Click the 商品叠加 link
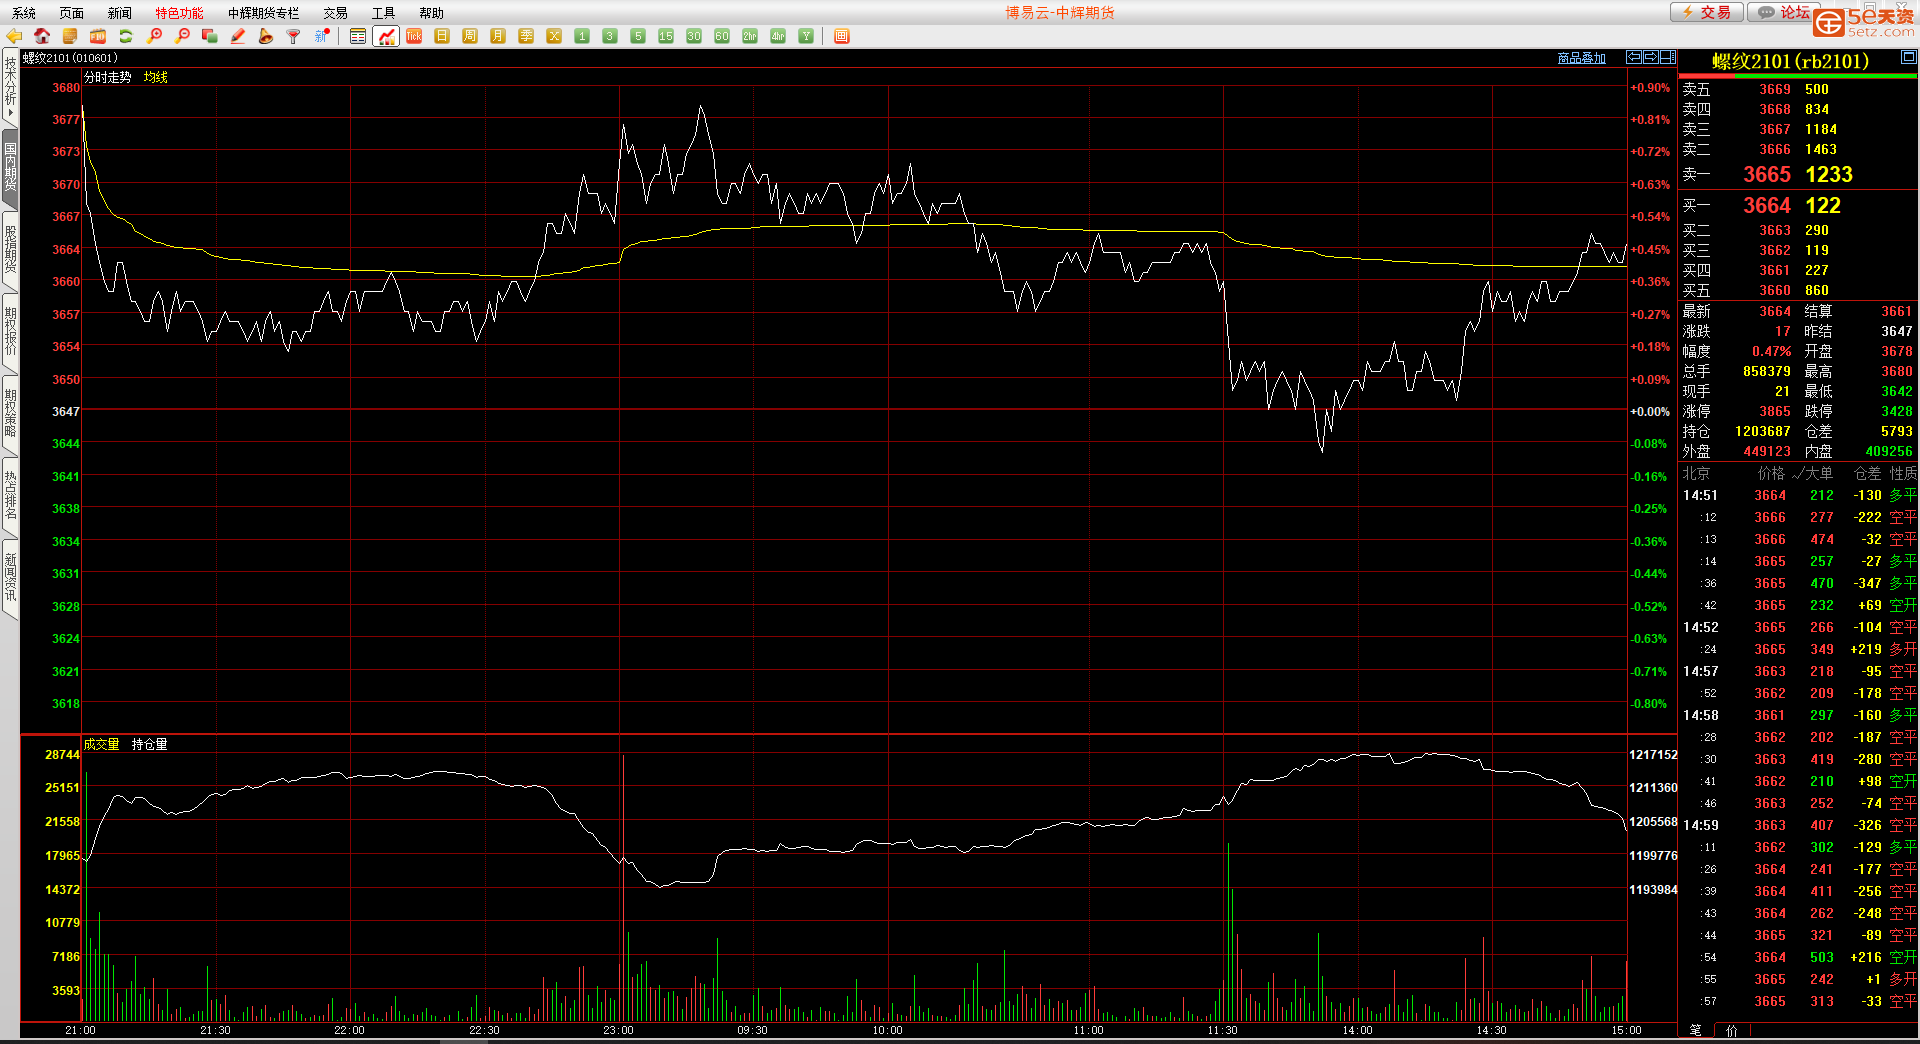Screen dimensions: 1920x1044 (x=1581, y=58)
